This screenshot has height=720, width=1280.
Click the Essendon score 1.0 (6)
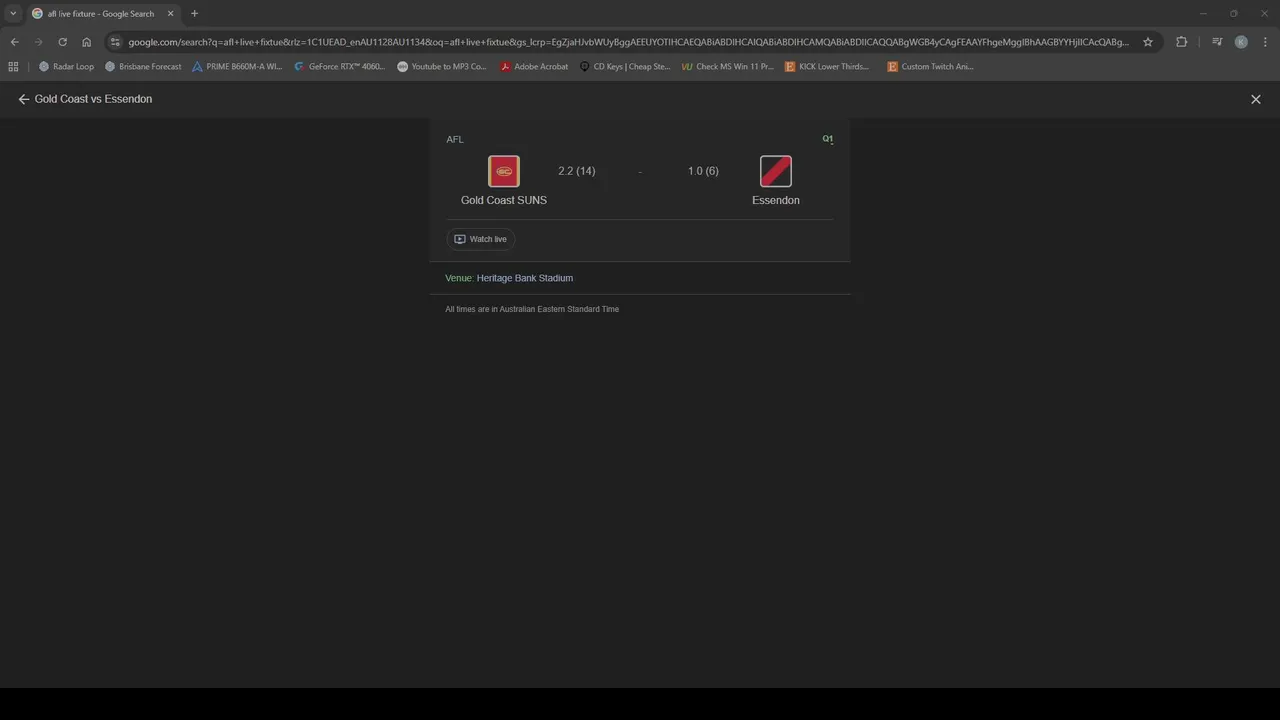pos(703,171)
